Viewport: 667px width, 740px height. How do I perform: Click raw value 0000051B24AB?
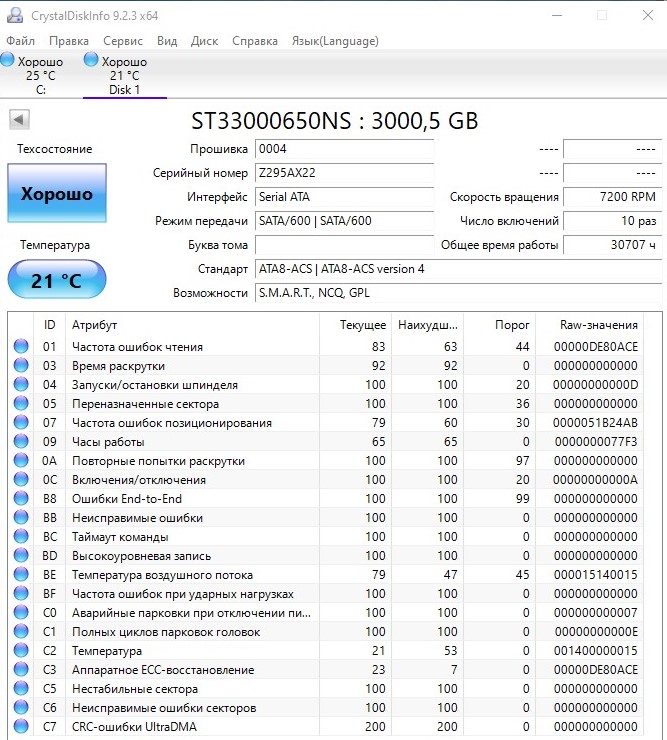[595, 423]
